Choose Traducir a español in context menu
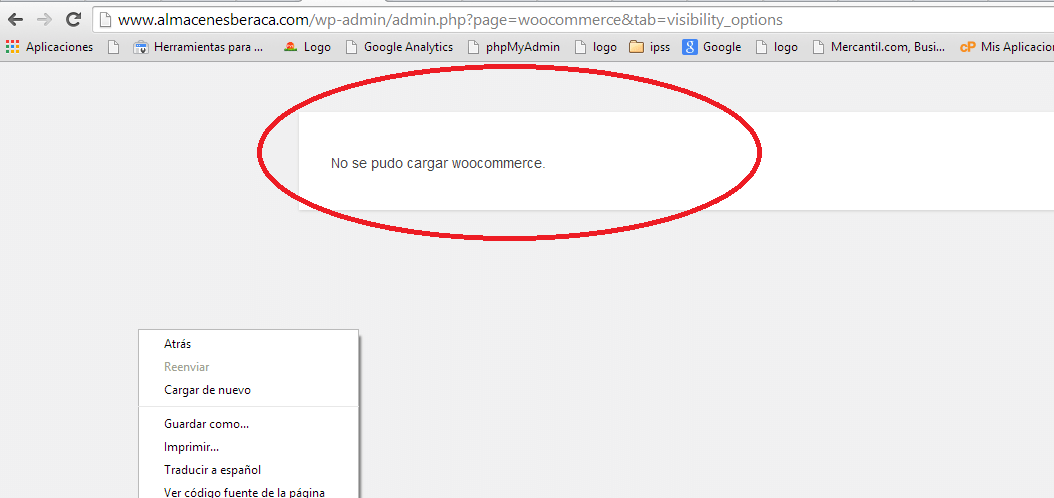The width and height of the screenshot is (1054, 498). point(248,469)
